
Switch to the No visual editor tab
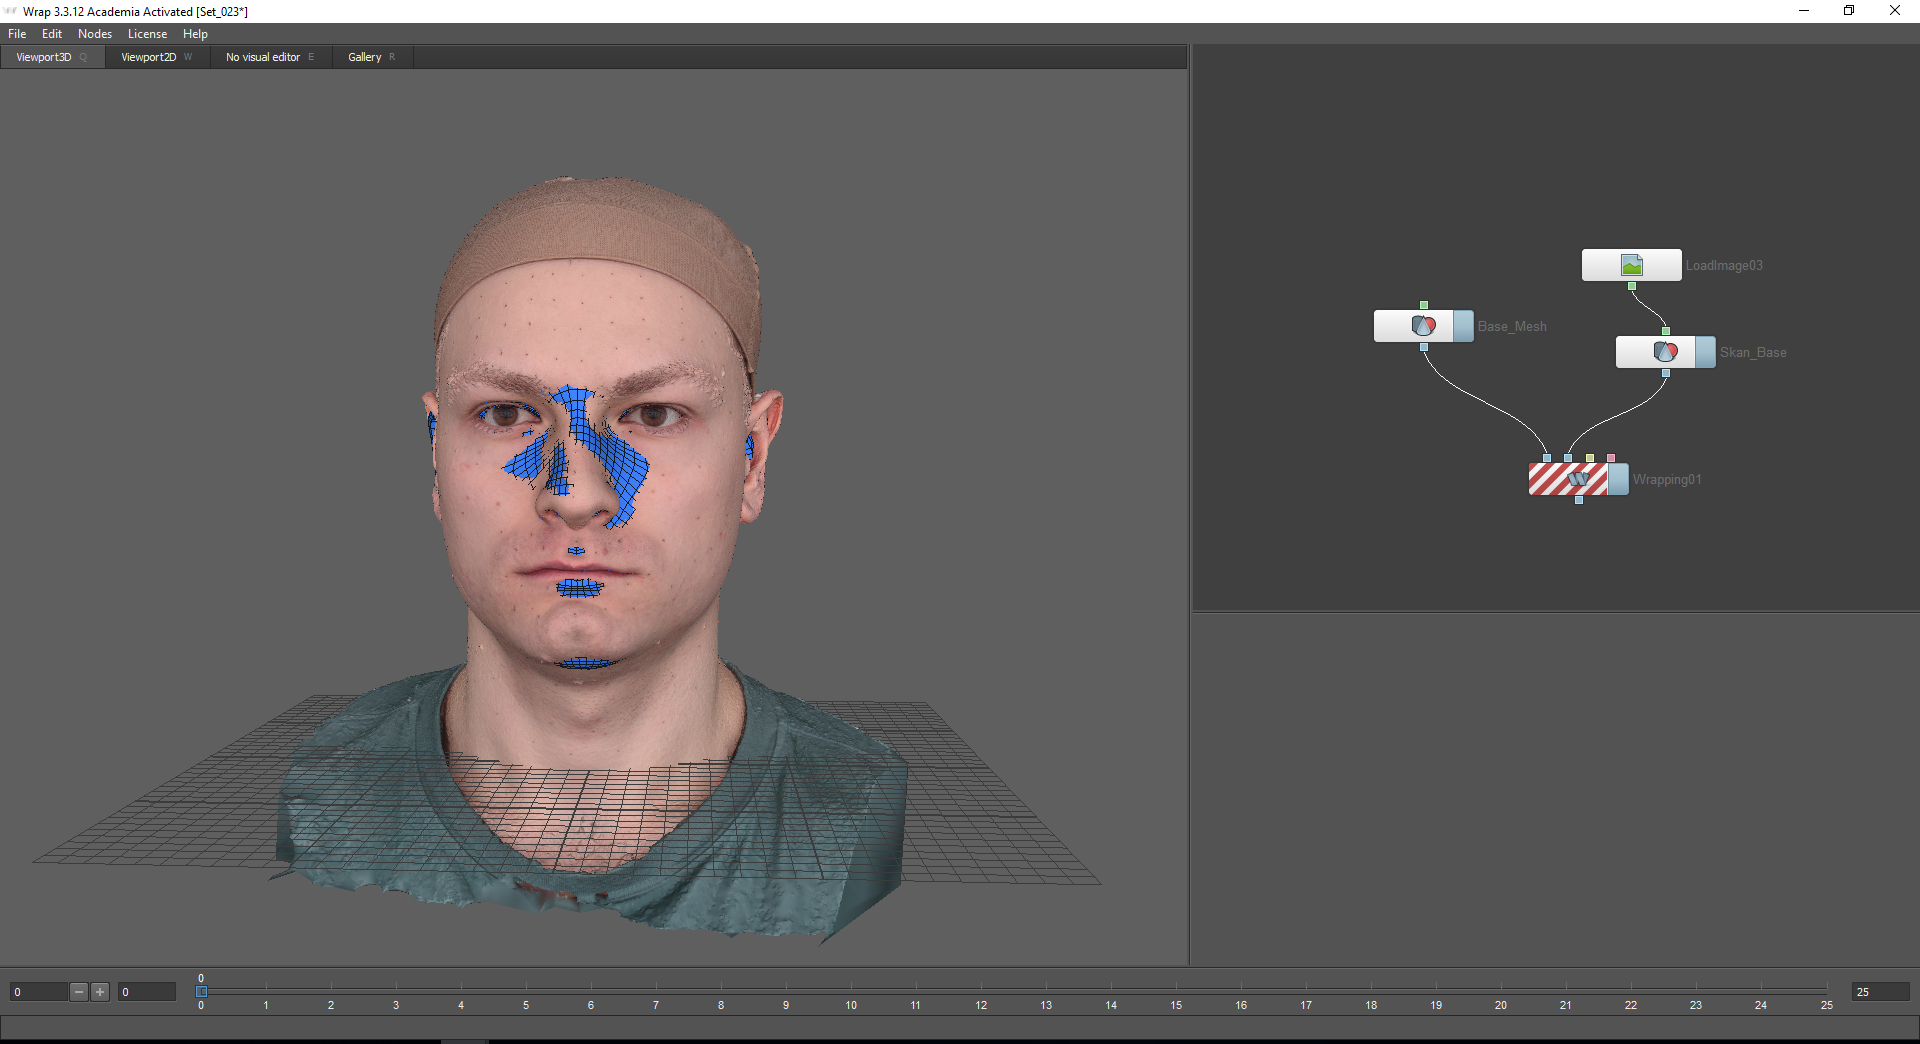coord(271,57)
